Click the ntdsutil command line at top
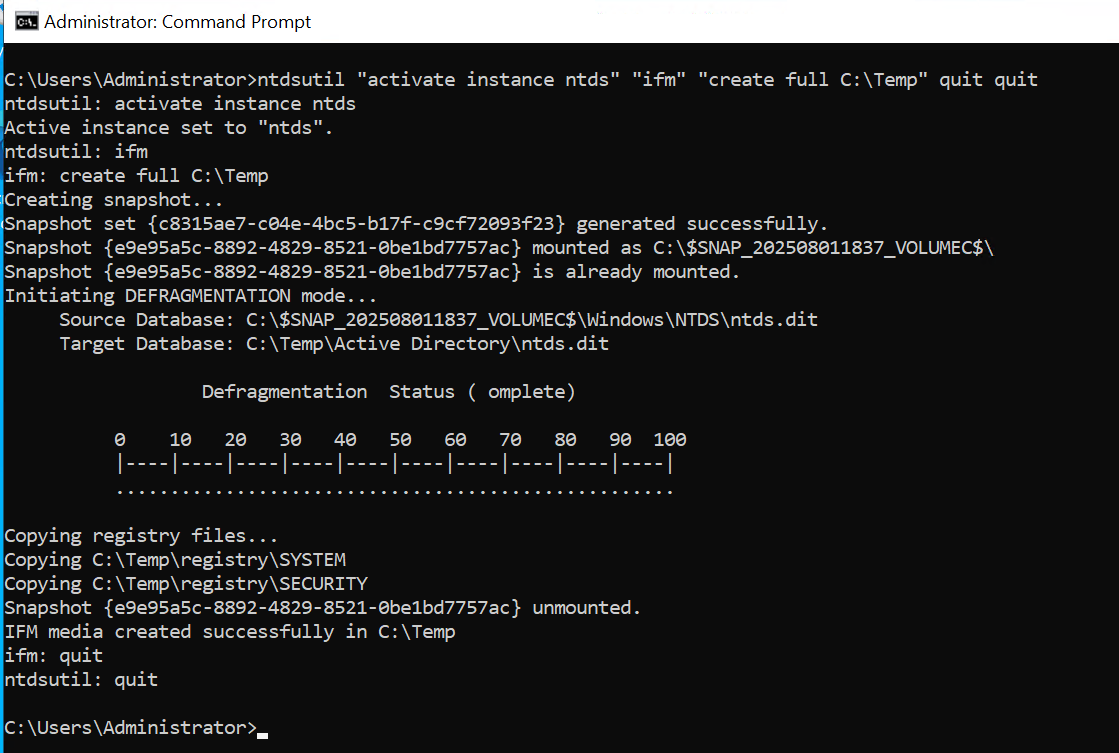 [x=521, y=79]
